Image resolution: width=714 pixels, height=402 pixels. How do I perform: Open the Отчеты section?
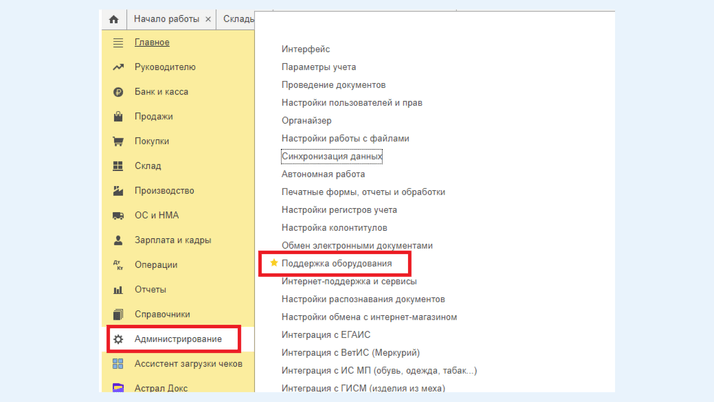[x=150, y=290]
